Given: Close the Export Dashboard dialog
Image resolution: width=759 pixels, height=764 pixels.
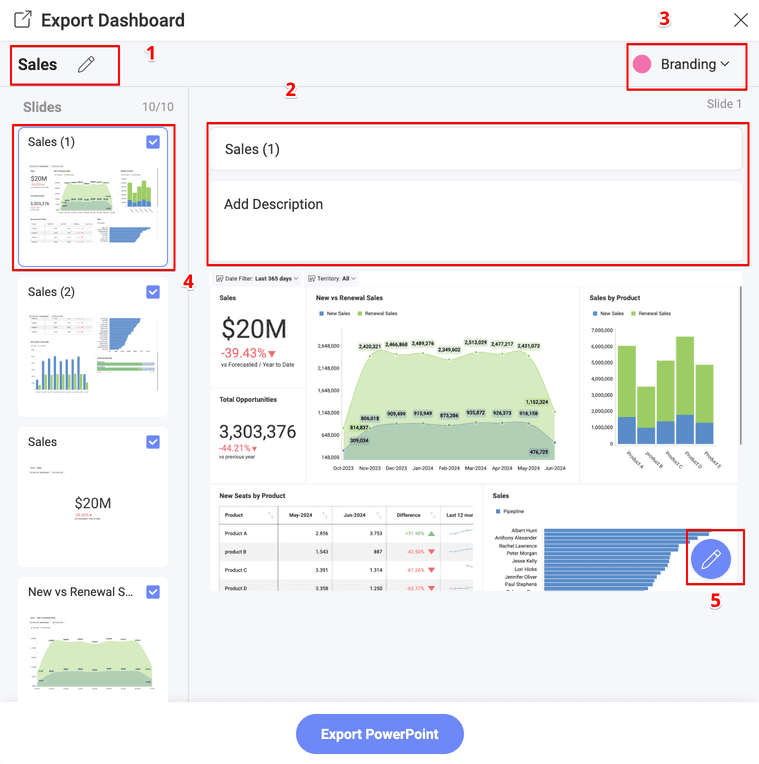Looking at the screenshot, I should (x=740, y=20).
